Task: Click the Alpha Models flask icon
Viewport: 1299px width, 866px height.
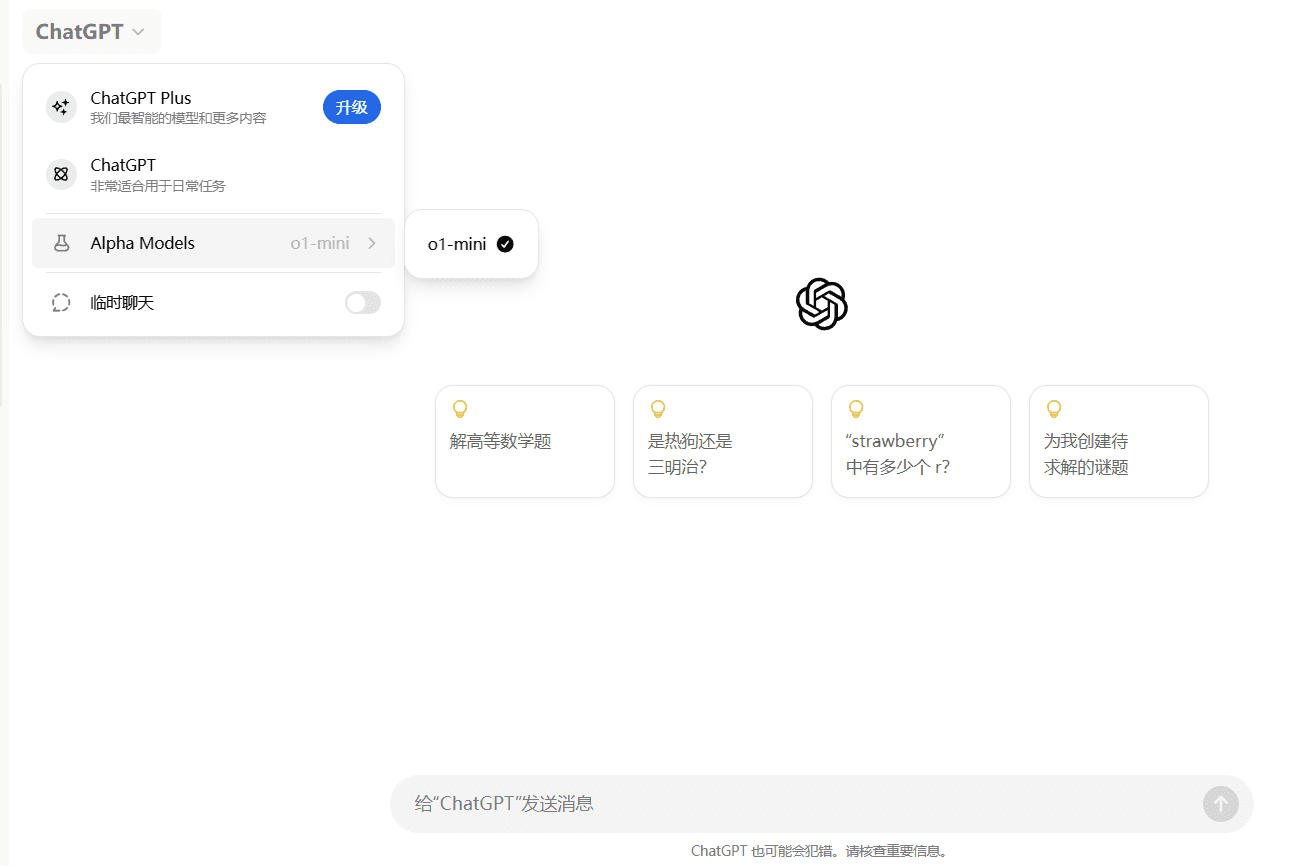Action: [61, 243]
